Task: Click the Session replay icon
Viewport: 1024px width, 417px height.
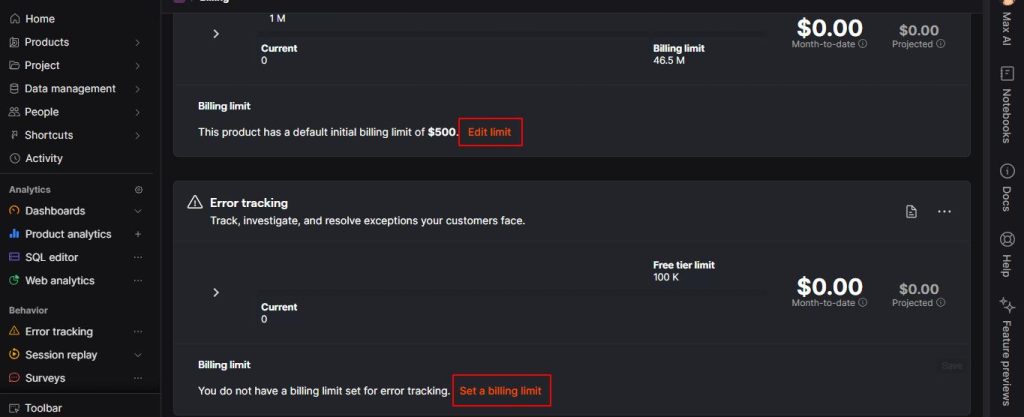Action: click(14, 355)
